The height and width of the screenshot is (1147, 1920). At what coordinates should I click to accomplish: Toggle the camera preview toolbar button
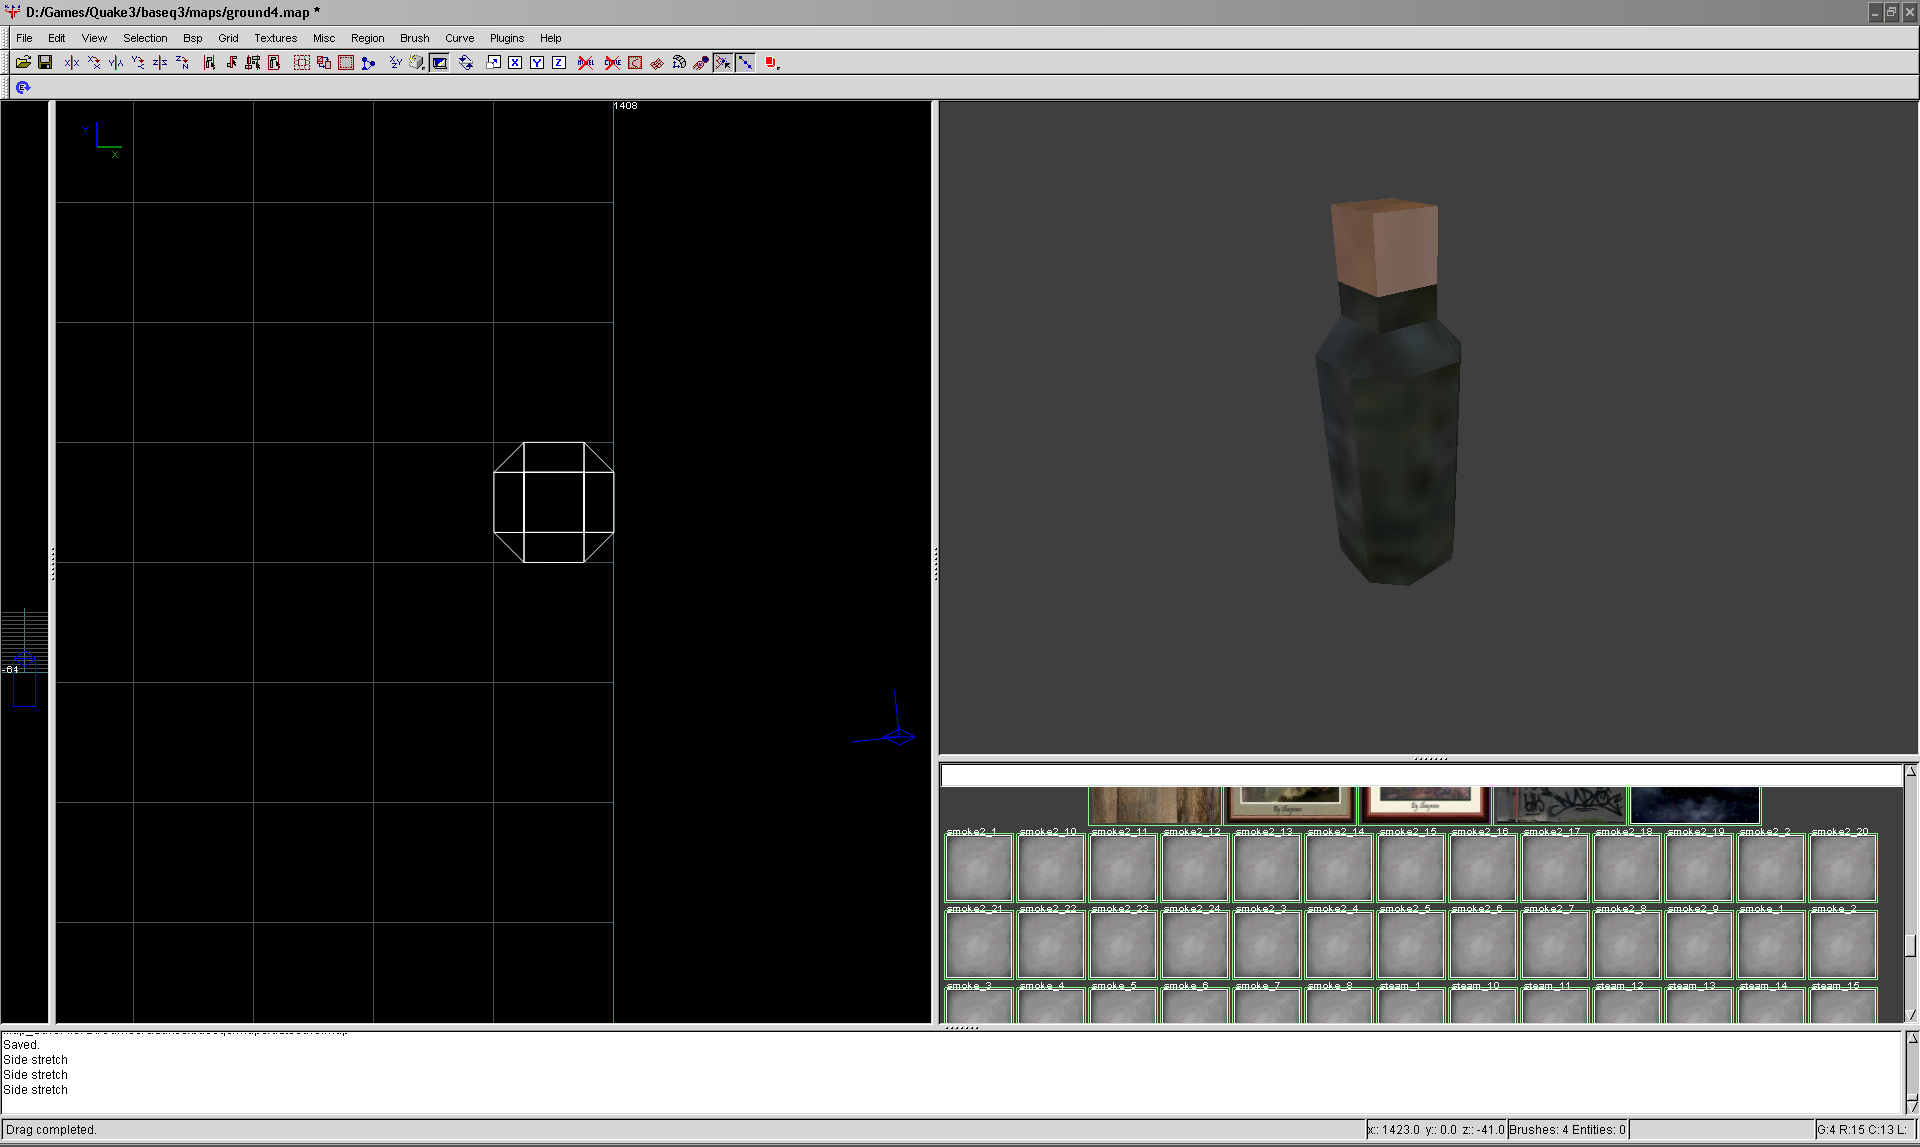pos(439,62)
